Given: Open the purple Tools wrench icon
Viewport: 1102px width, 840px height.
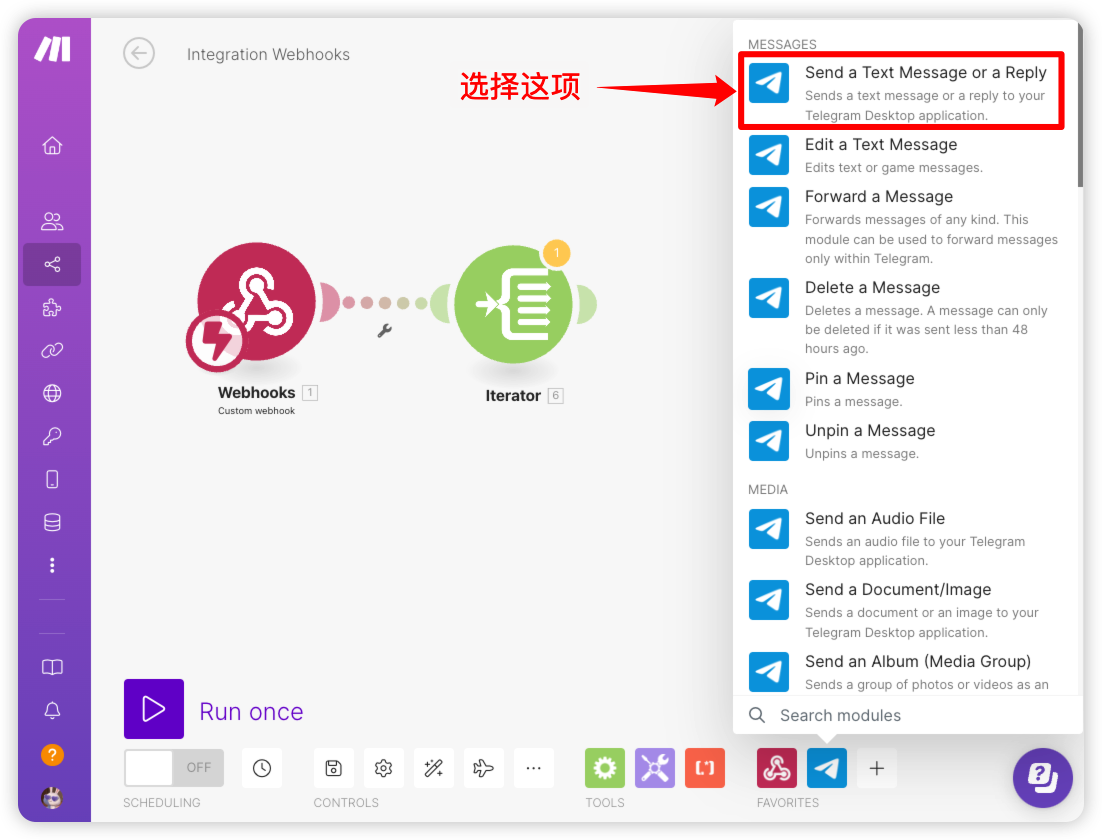Looking at the screenshot, I should click(x=655, y=768).
